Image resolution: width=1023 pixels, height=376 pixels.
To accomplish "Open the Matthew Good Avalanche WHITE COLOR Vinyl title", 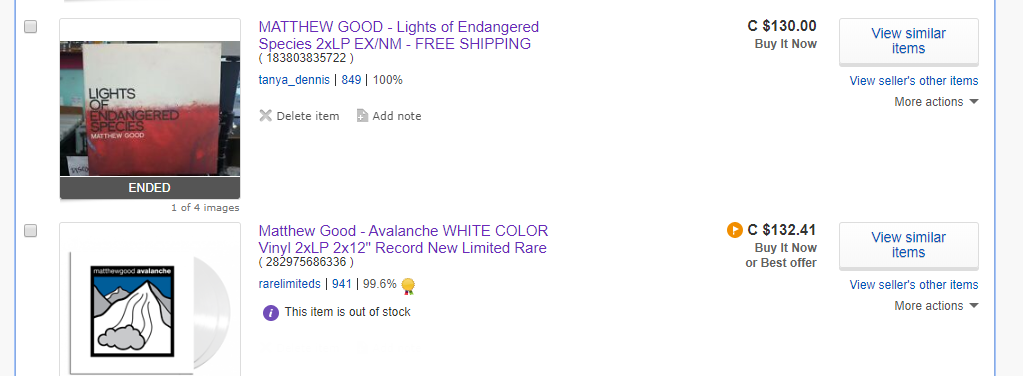I will pyautogui.click(x=403, y=239).
